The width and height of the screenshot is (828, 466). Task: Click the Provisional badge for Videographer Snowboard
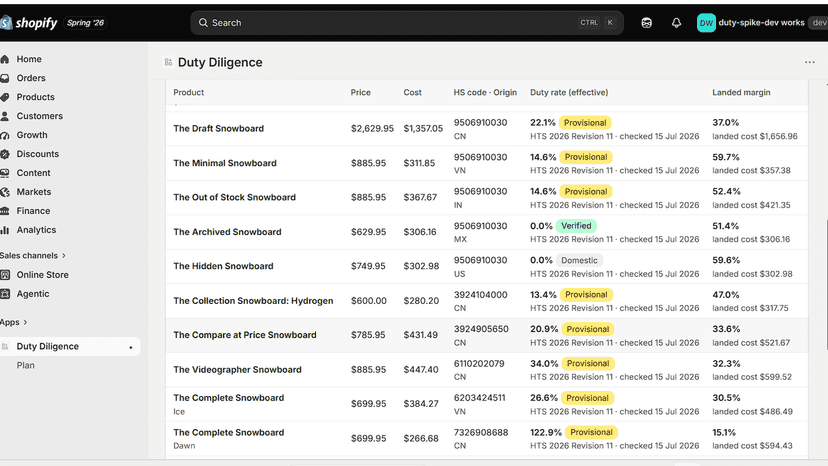pyautogui.click(x=588, y=364)
